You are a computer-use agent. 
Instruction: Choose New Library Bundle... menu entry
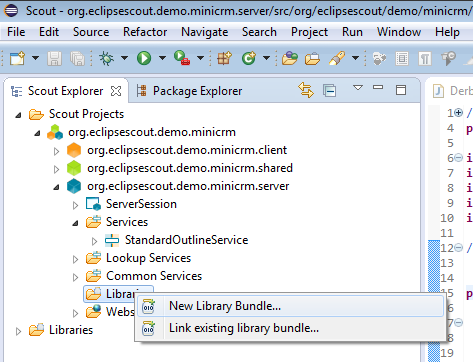290,306
